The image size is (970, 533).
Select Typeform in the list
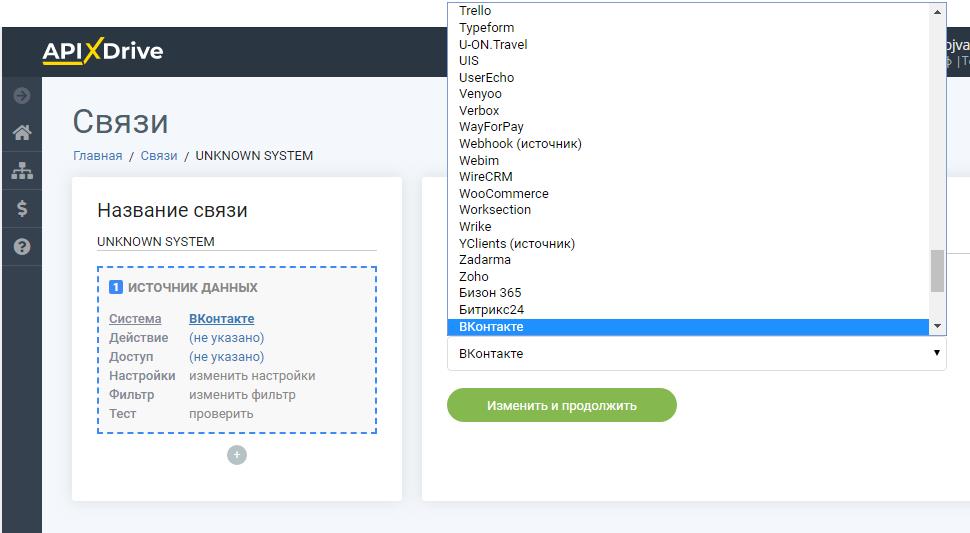(x=688, y=28)
